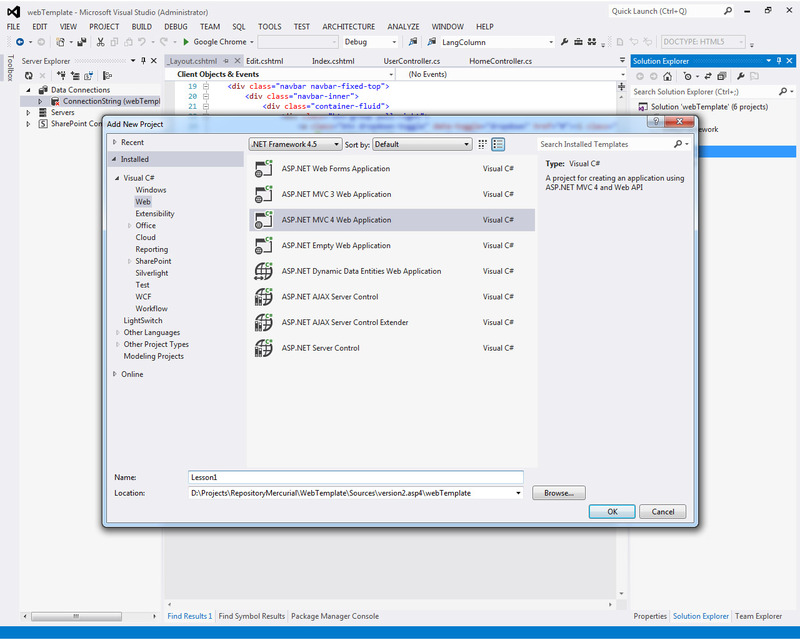
Task: Open the Toolbox icon in main toolbar
Action: pos(578,42)
